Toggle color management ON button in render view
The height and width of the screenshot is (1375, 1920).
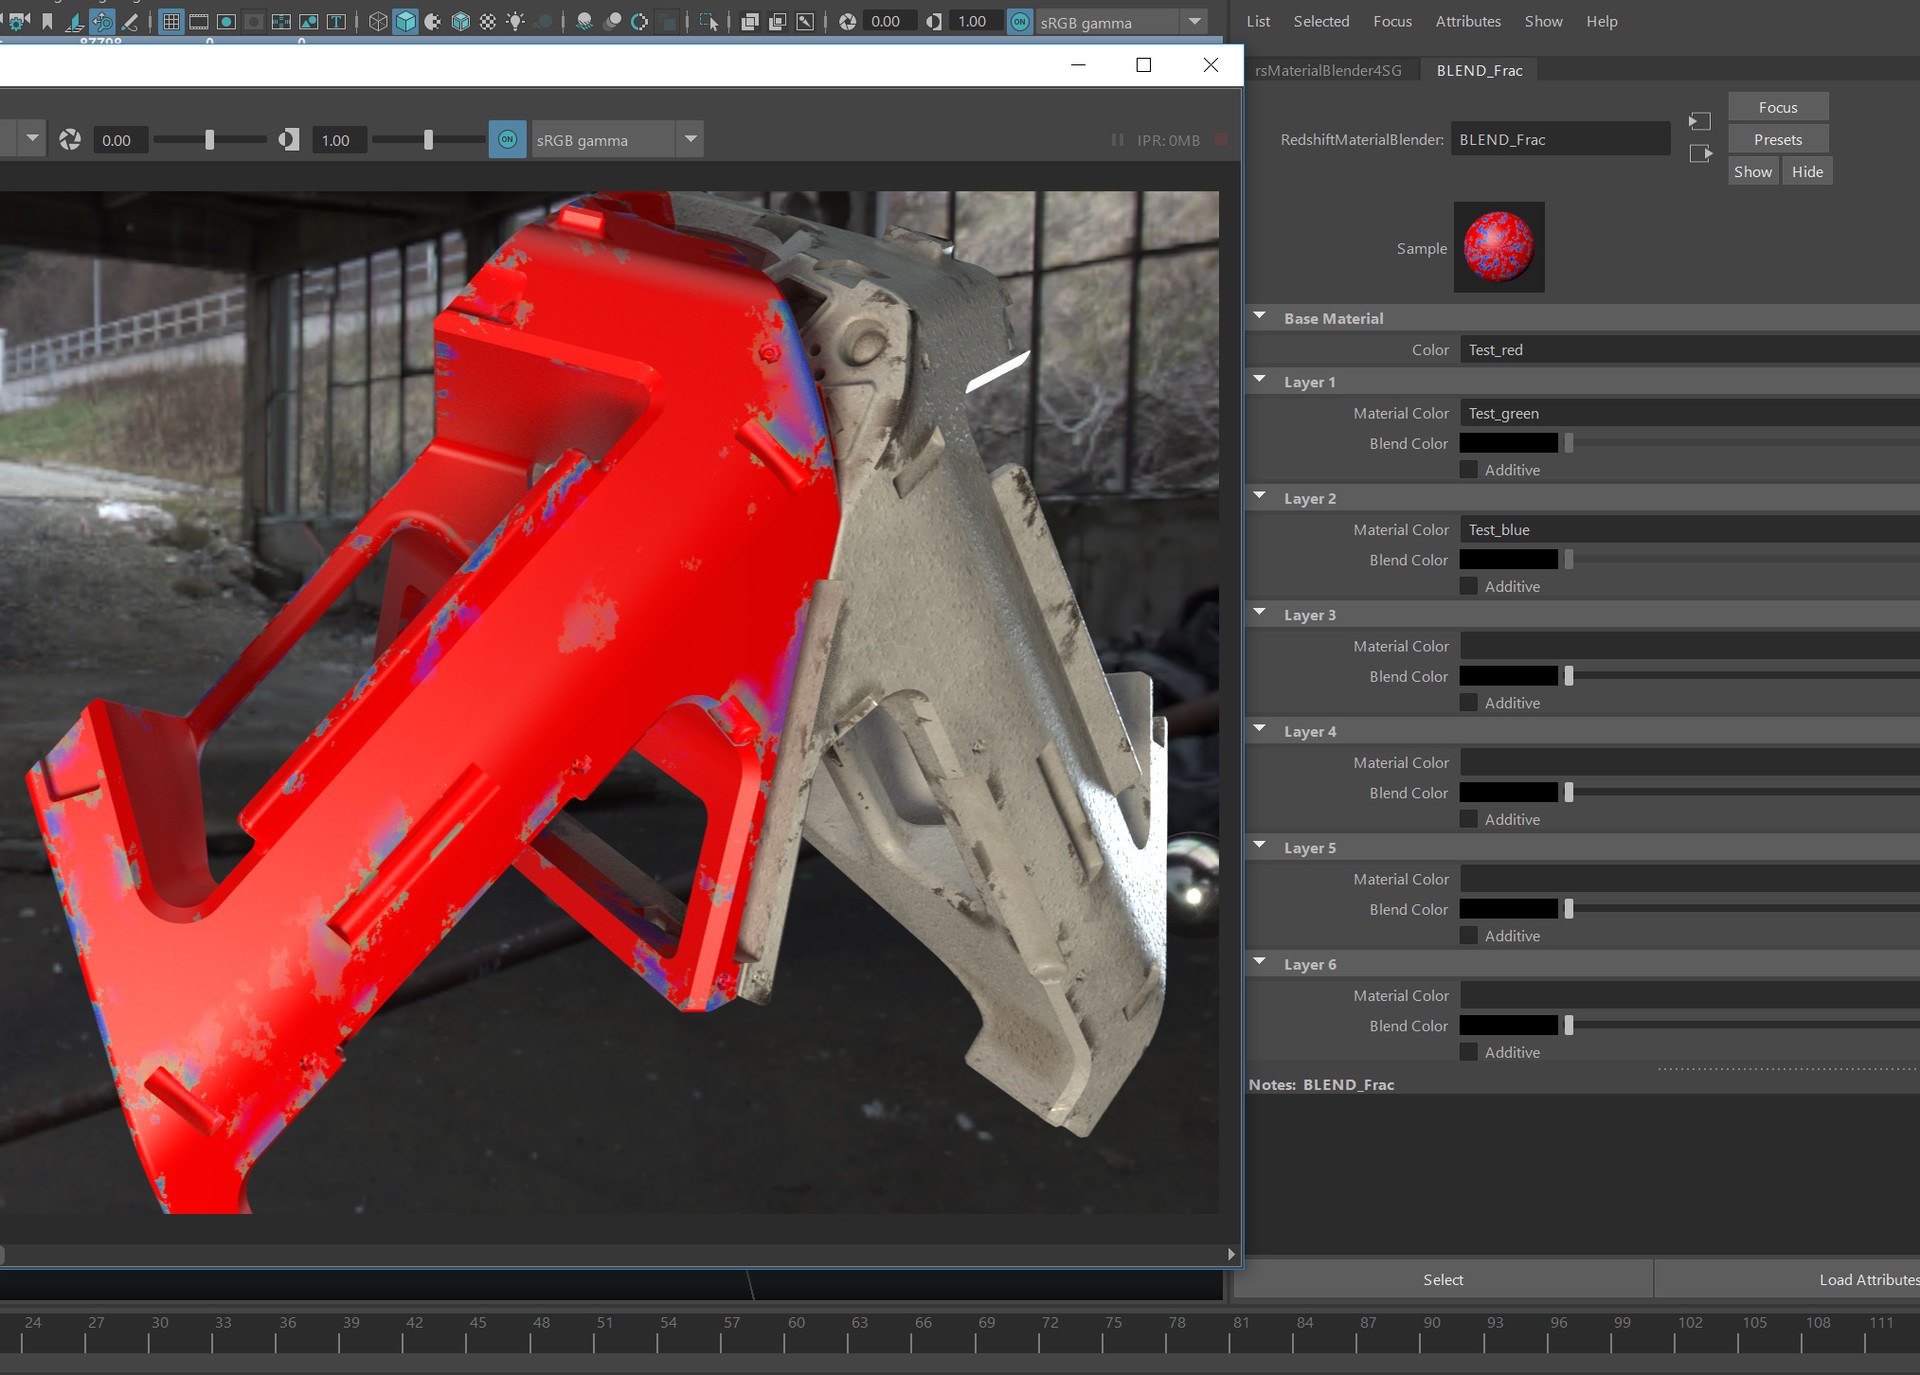pyautogui.click(x=507, y=140)
